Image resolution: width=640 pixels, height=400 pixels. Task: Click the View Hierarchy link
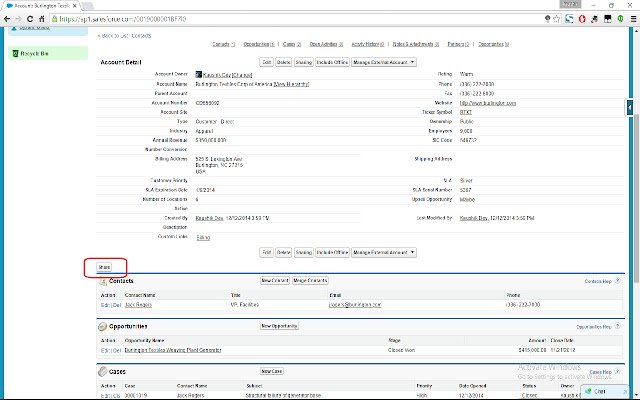[291, 84]
